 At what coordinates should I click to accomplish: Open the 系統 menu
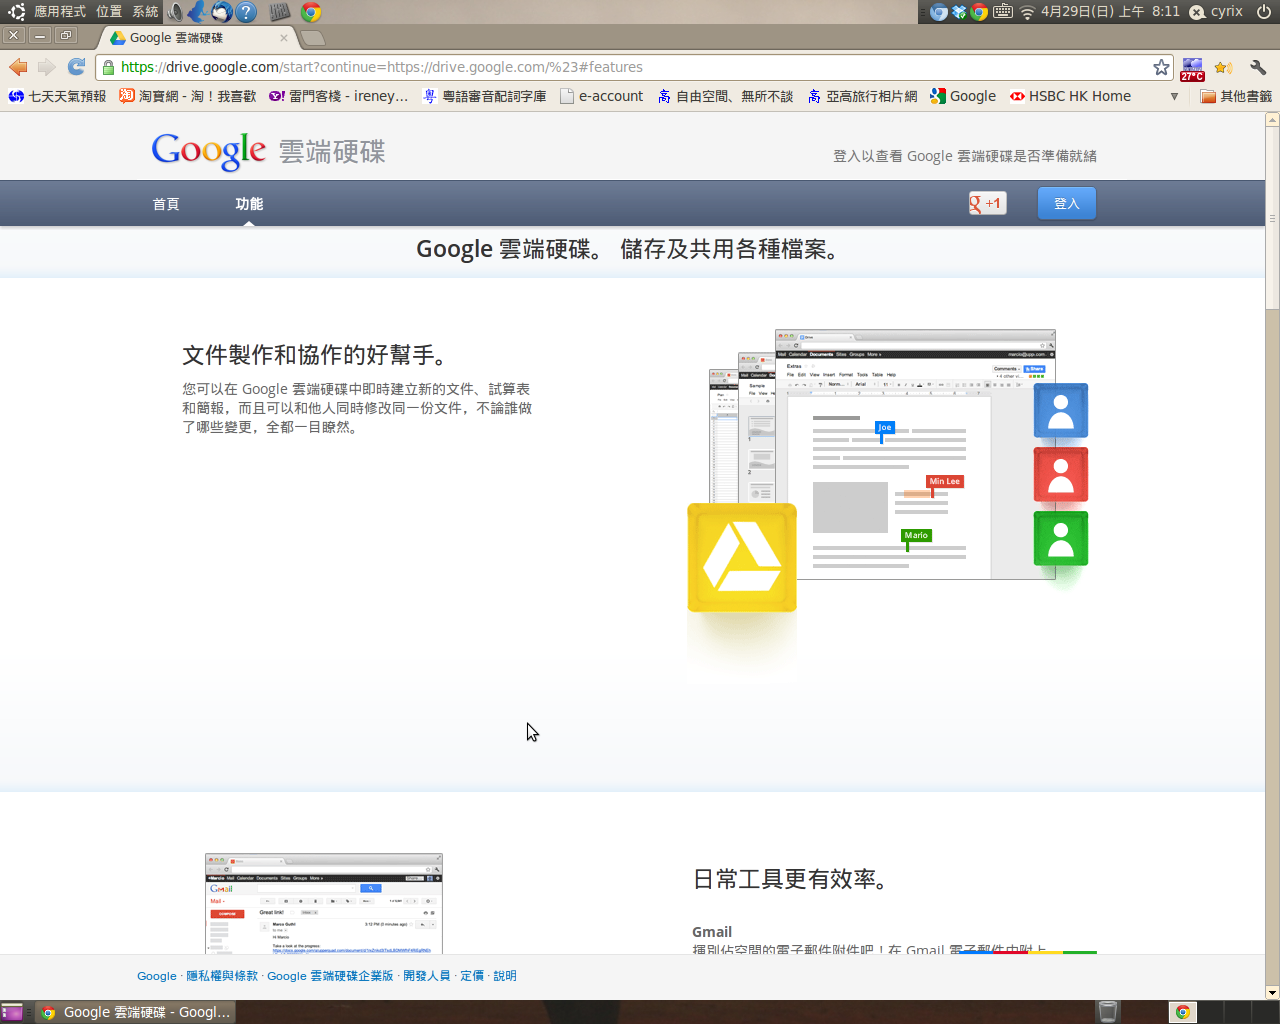pyautogui.click(x=145, y=12)
